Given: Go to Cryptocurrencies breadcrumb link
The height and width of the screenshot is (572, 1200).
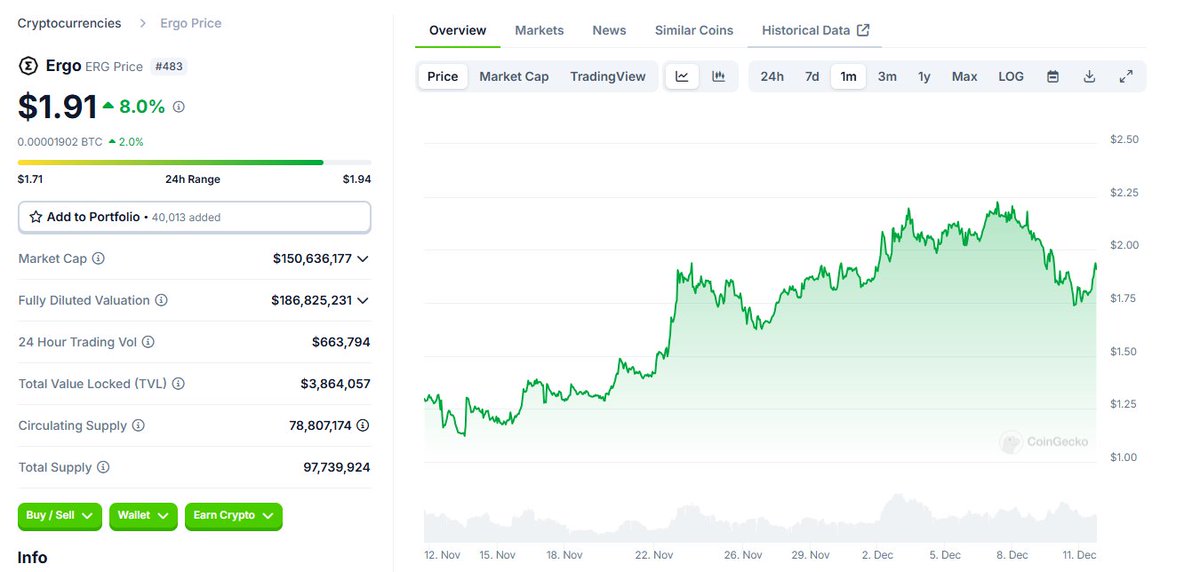Looking at the screenshot, I should click(69, 23).
